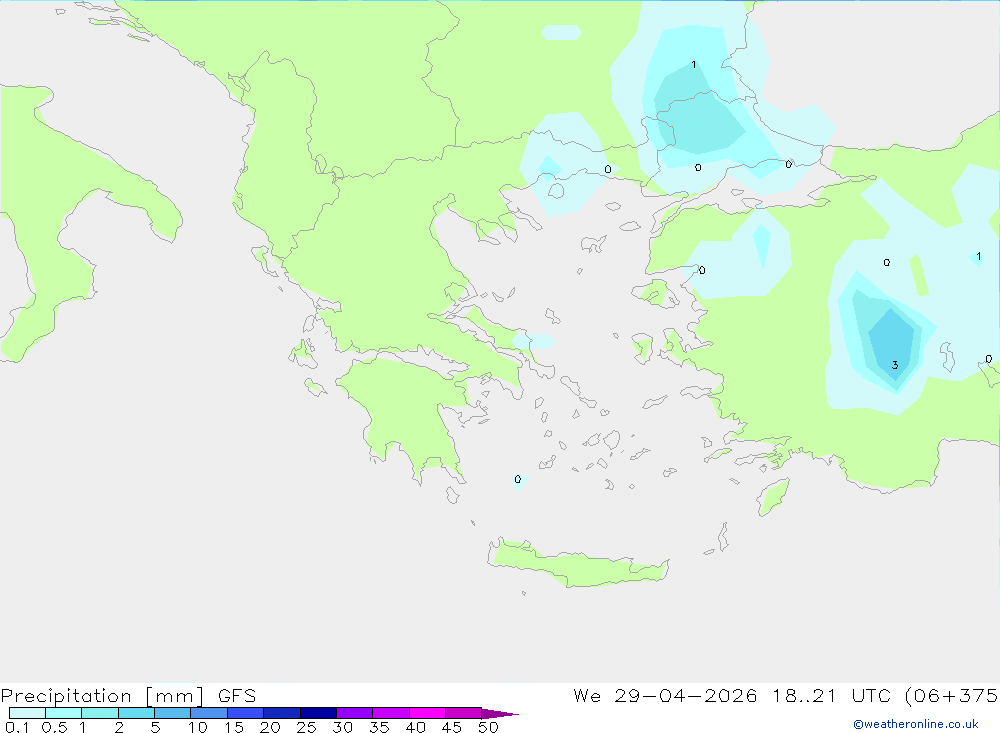Click the 30–35 mm purple legend swatch

(355, 713)
